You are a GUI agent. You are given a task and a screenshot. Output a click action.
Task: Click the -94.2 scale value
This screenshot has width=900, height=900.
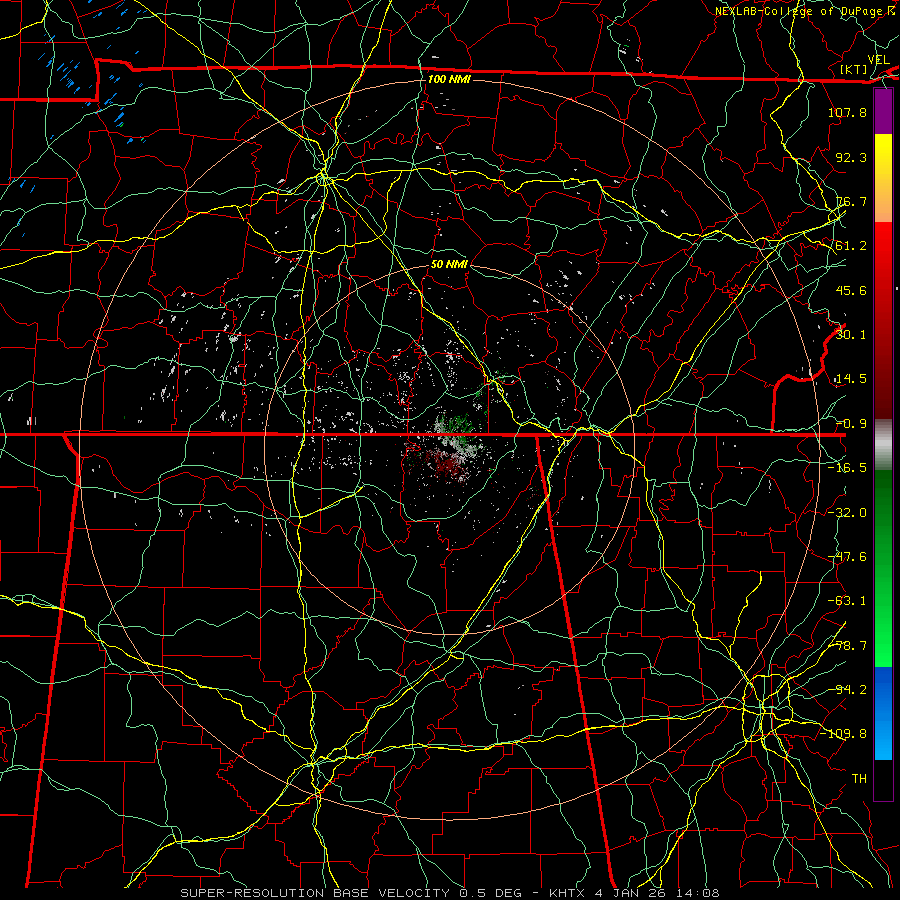[847, 690]
